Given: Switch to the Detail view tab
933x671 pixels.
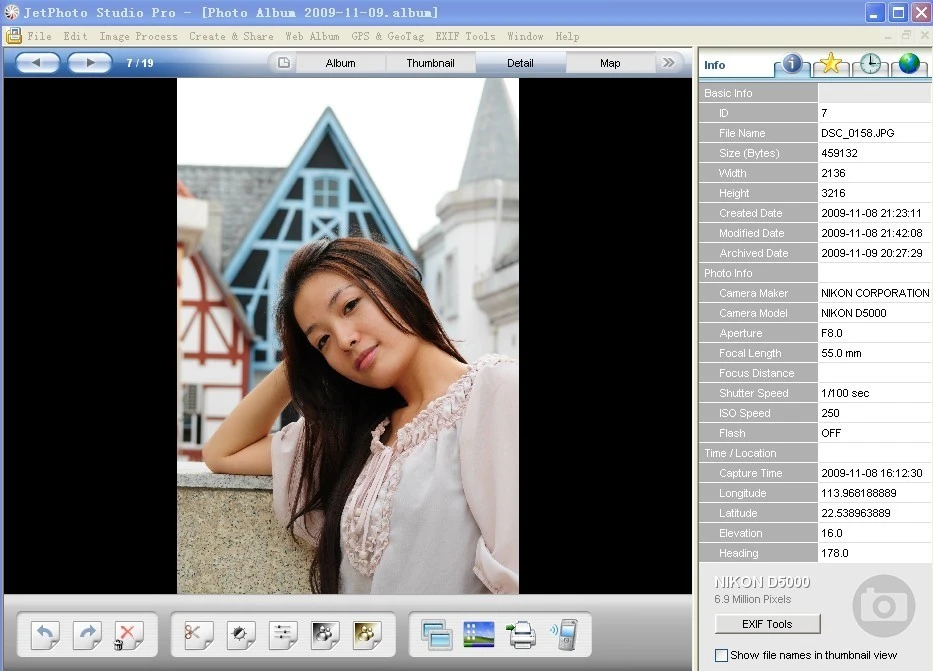Looking at the screenshot, I should [x=520, y=63].
